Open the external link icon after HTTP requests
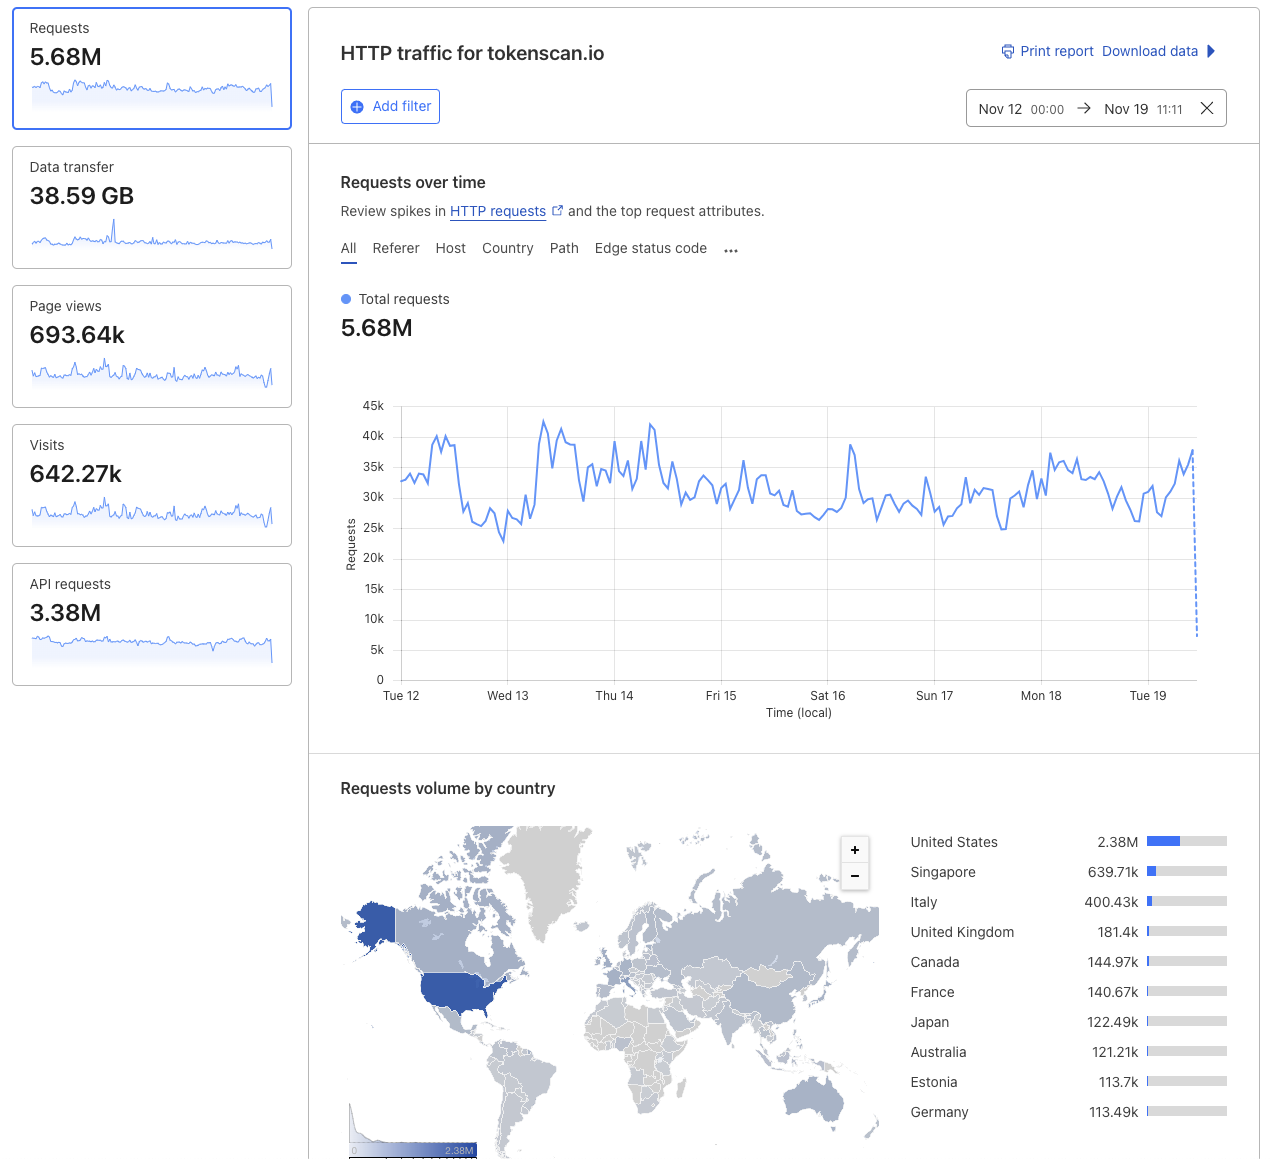 click(558, 210)
